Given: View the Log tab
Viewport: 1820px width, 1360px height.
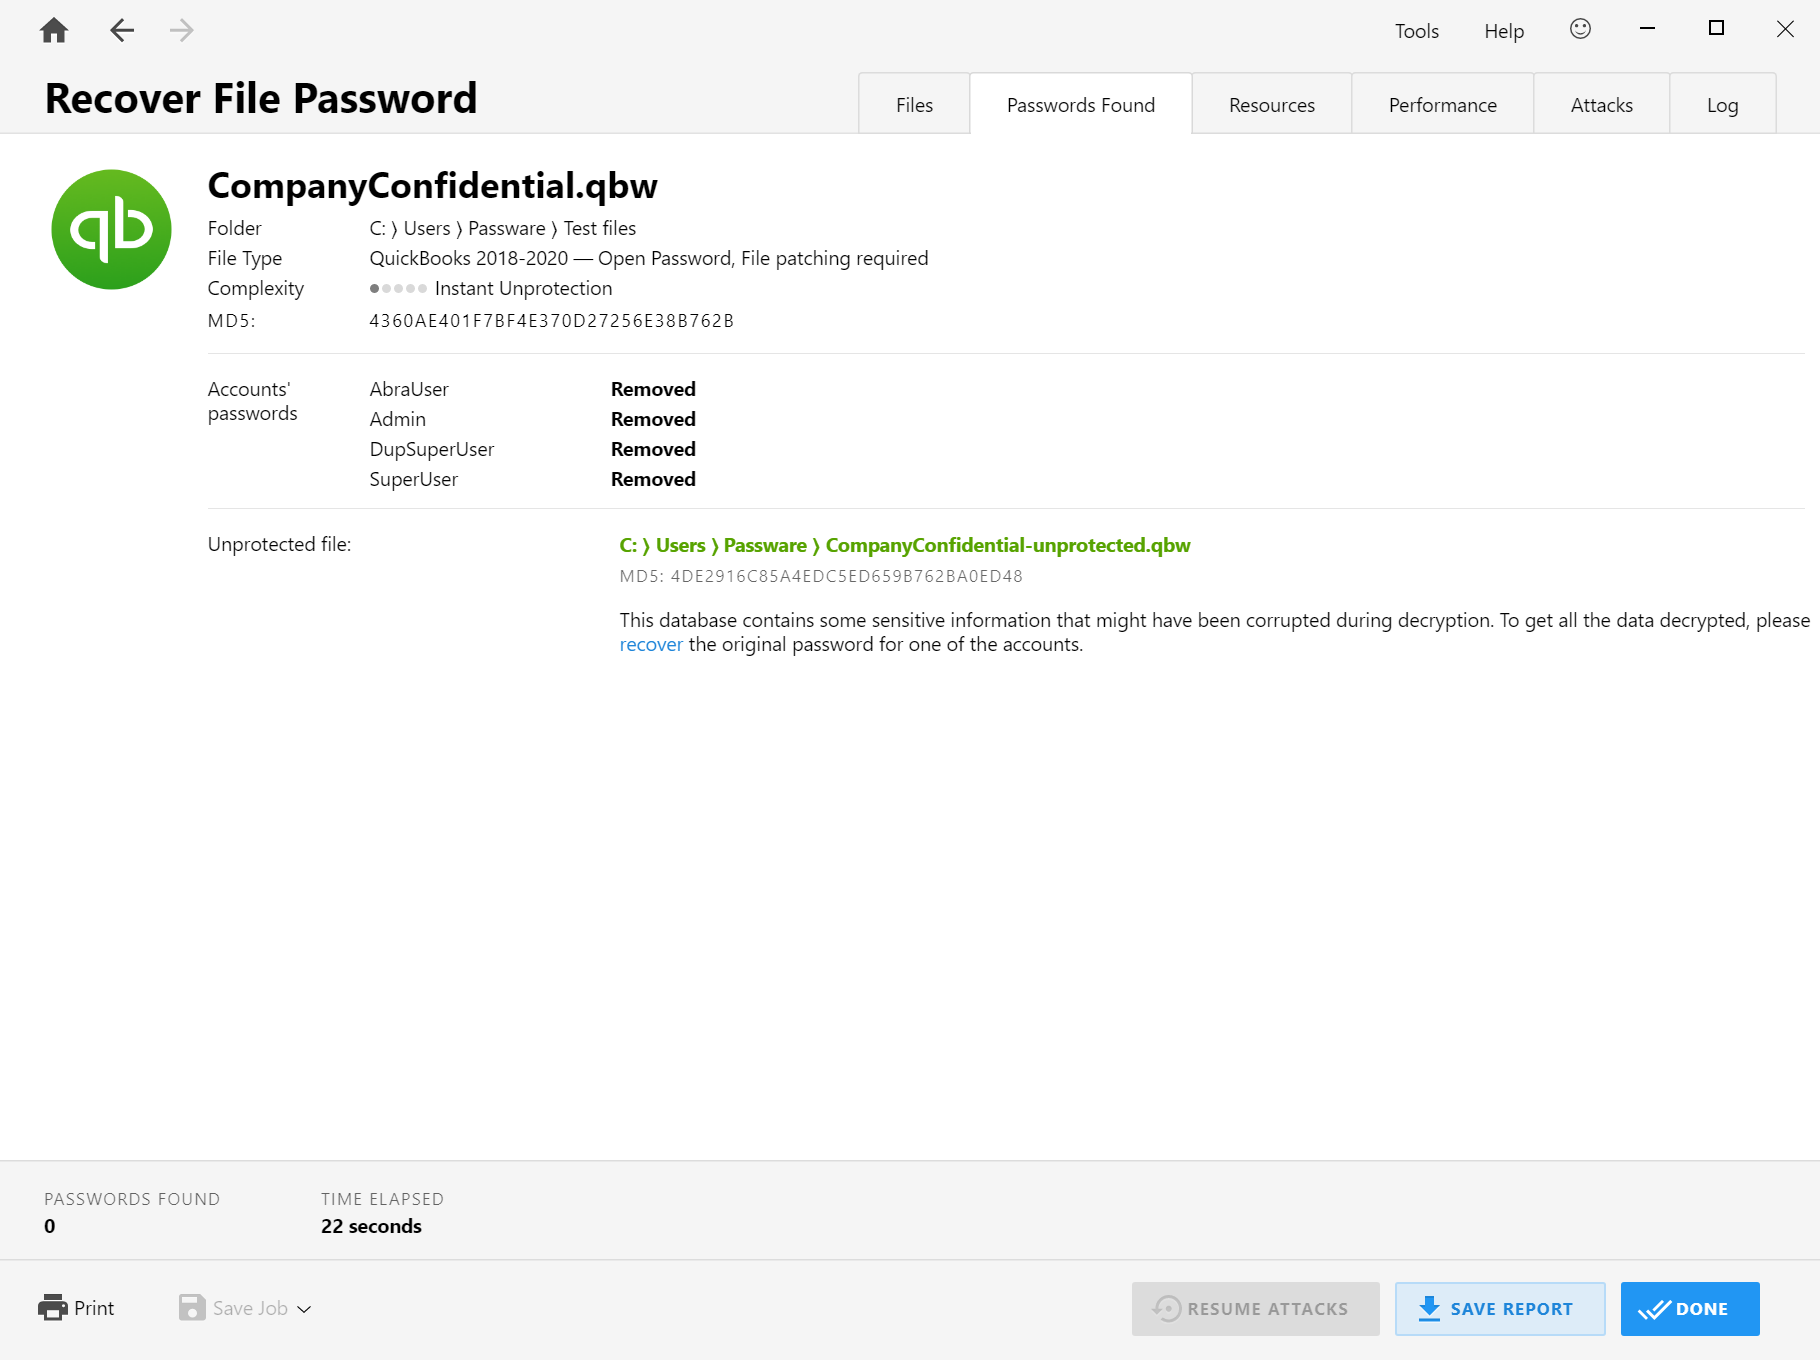Looking at the screenshot, I should coord(1722,104).
